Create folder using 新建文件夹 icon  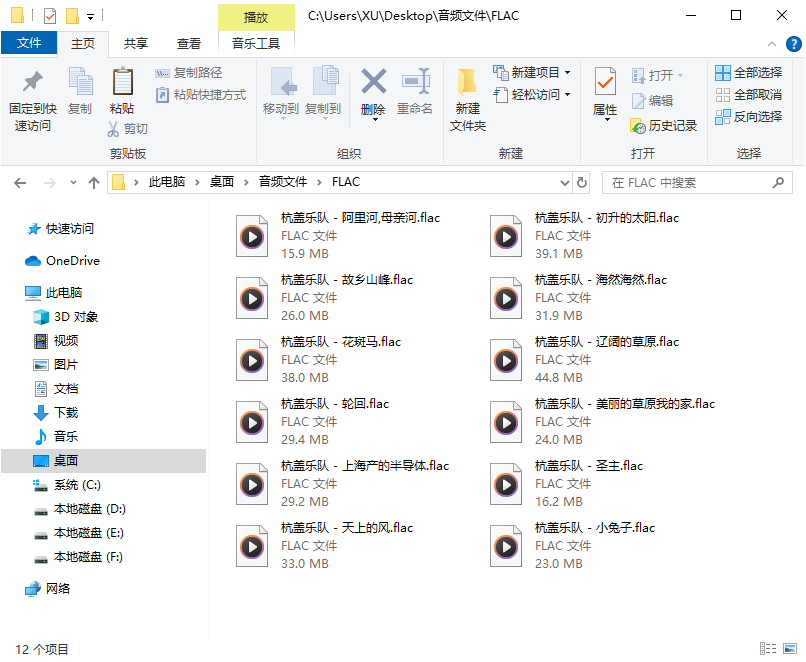(x=466, y=95)
